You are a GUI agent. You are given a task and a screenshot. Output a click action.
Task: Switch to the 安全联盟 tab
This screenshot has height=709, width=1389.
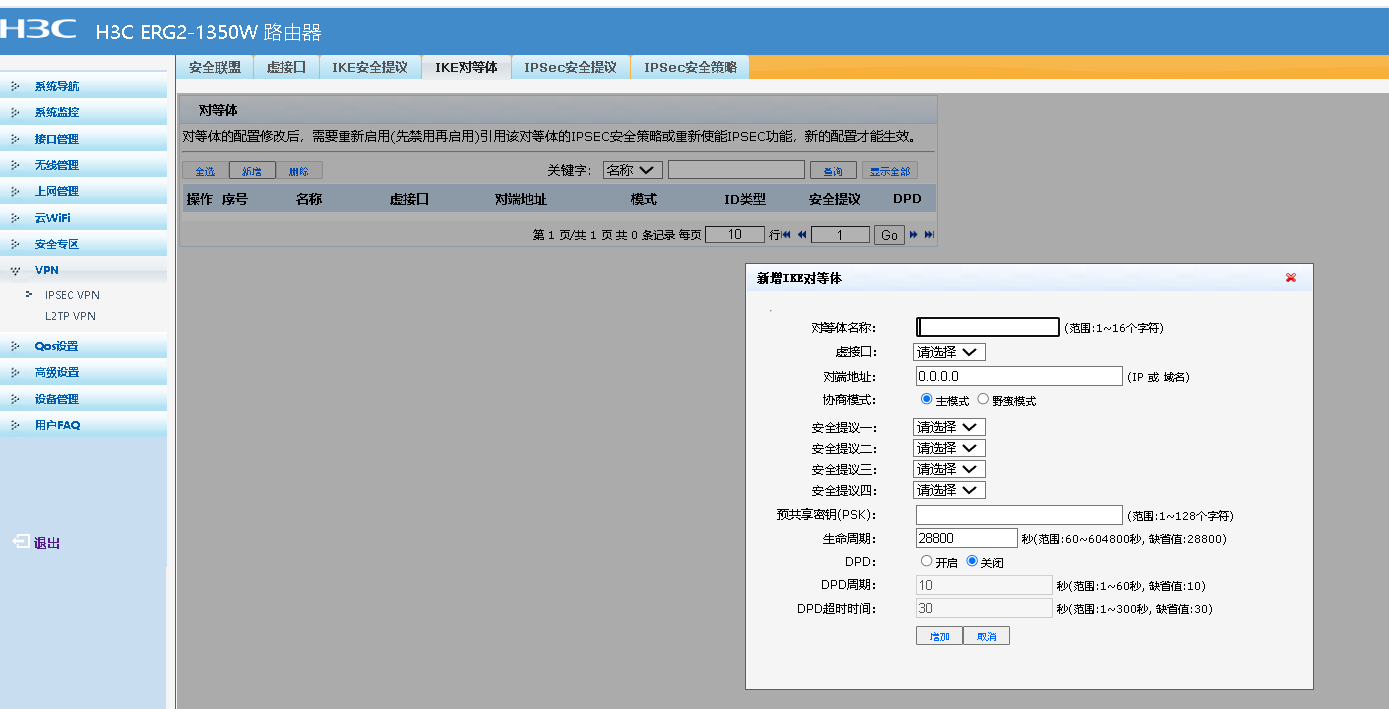(x=215, y=67)
